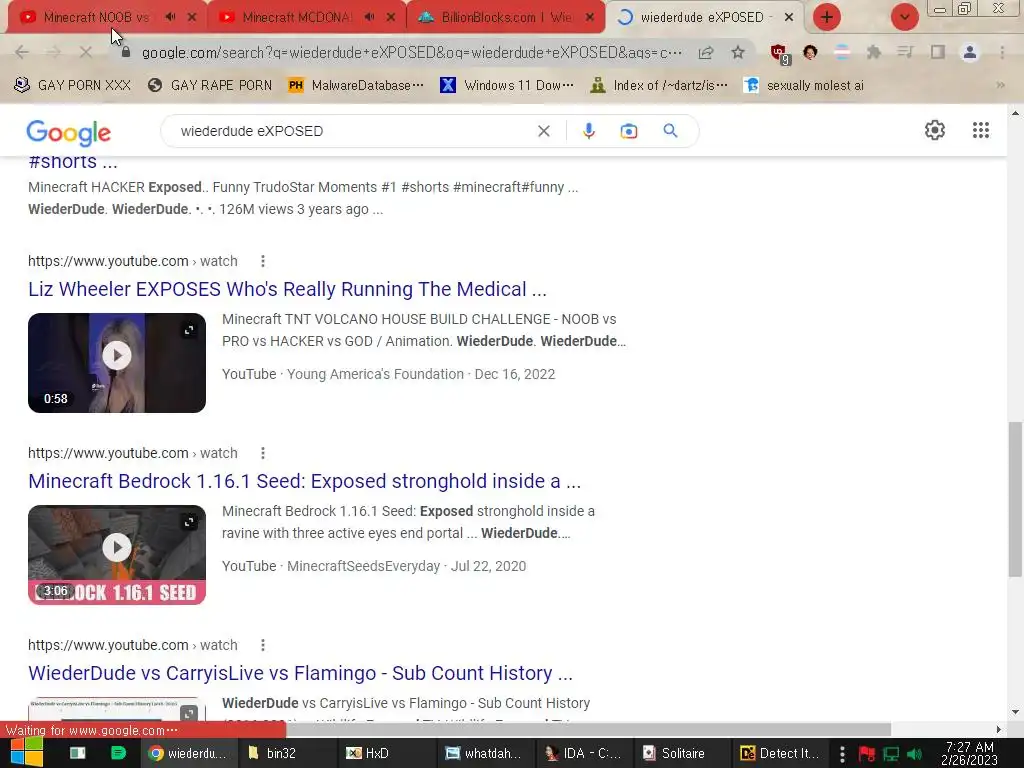
Task: Open options for the WiederDude vs CarryisLive result
Action: click(x=263, y=645)
